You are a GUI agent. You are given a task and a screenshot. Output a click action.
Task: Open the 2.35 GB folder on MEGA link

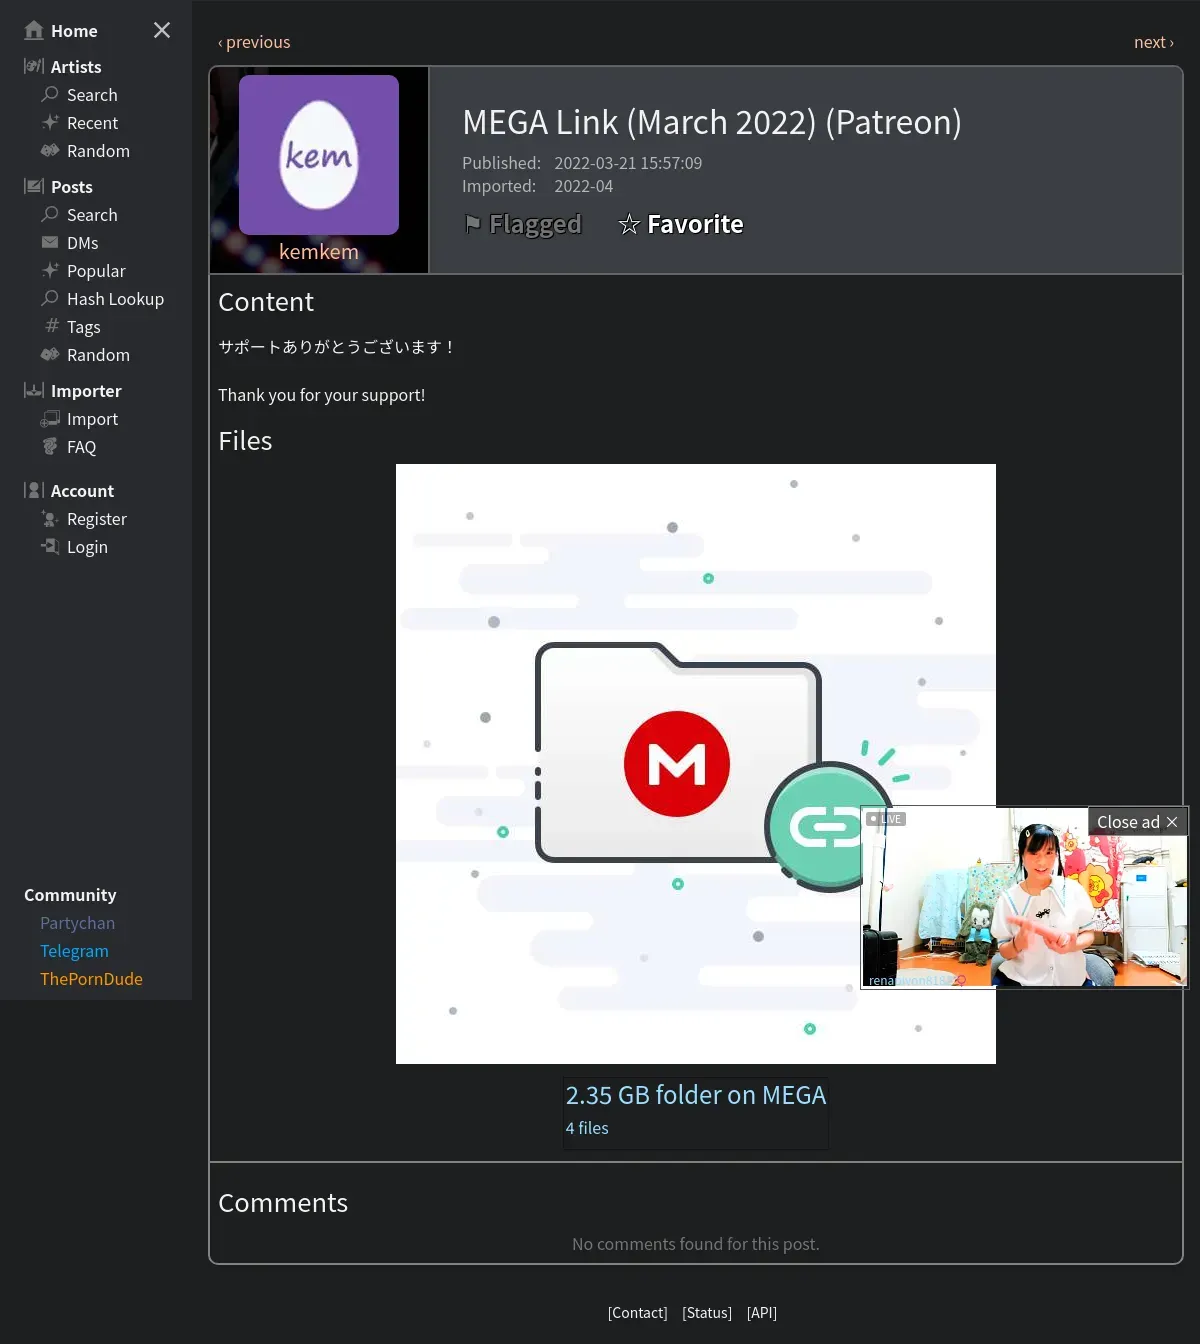696,1095
